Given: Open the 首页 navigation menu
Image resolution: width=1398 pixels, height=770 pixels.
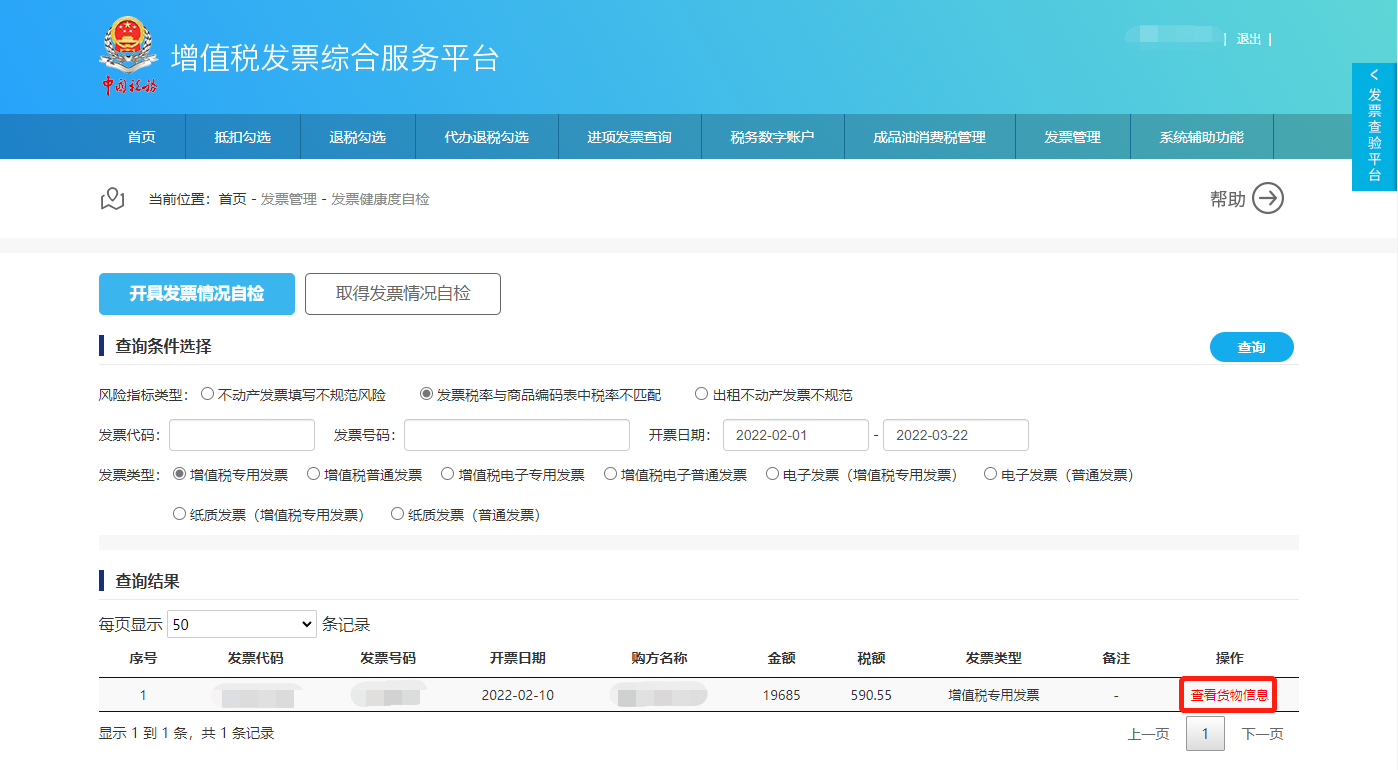Looking at the screenshot, I should pos(142,137).
